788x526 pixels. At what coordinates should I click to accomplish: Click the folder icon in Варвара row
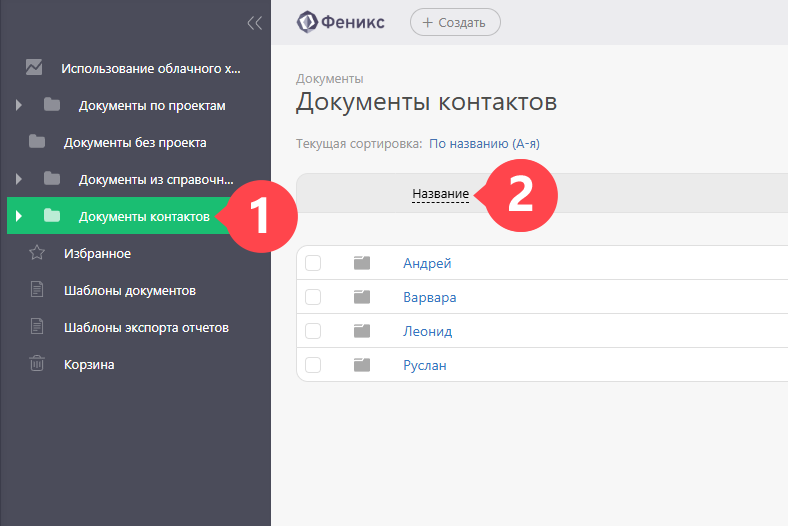tap(362, 297)
